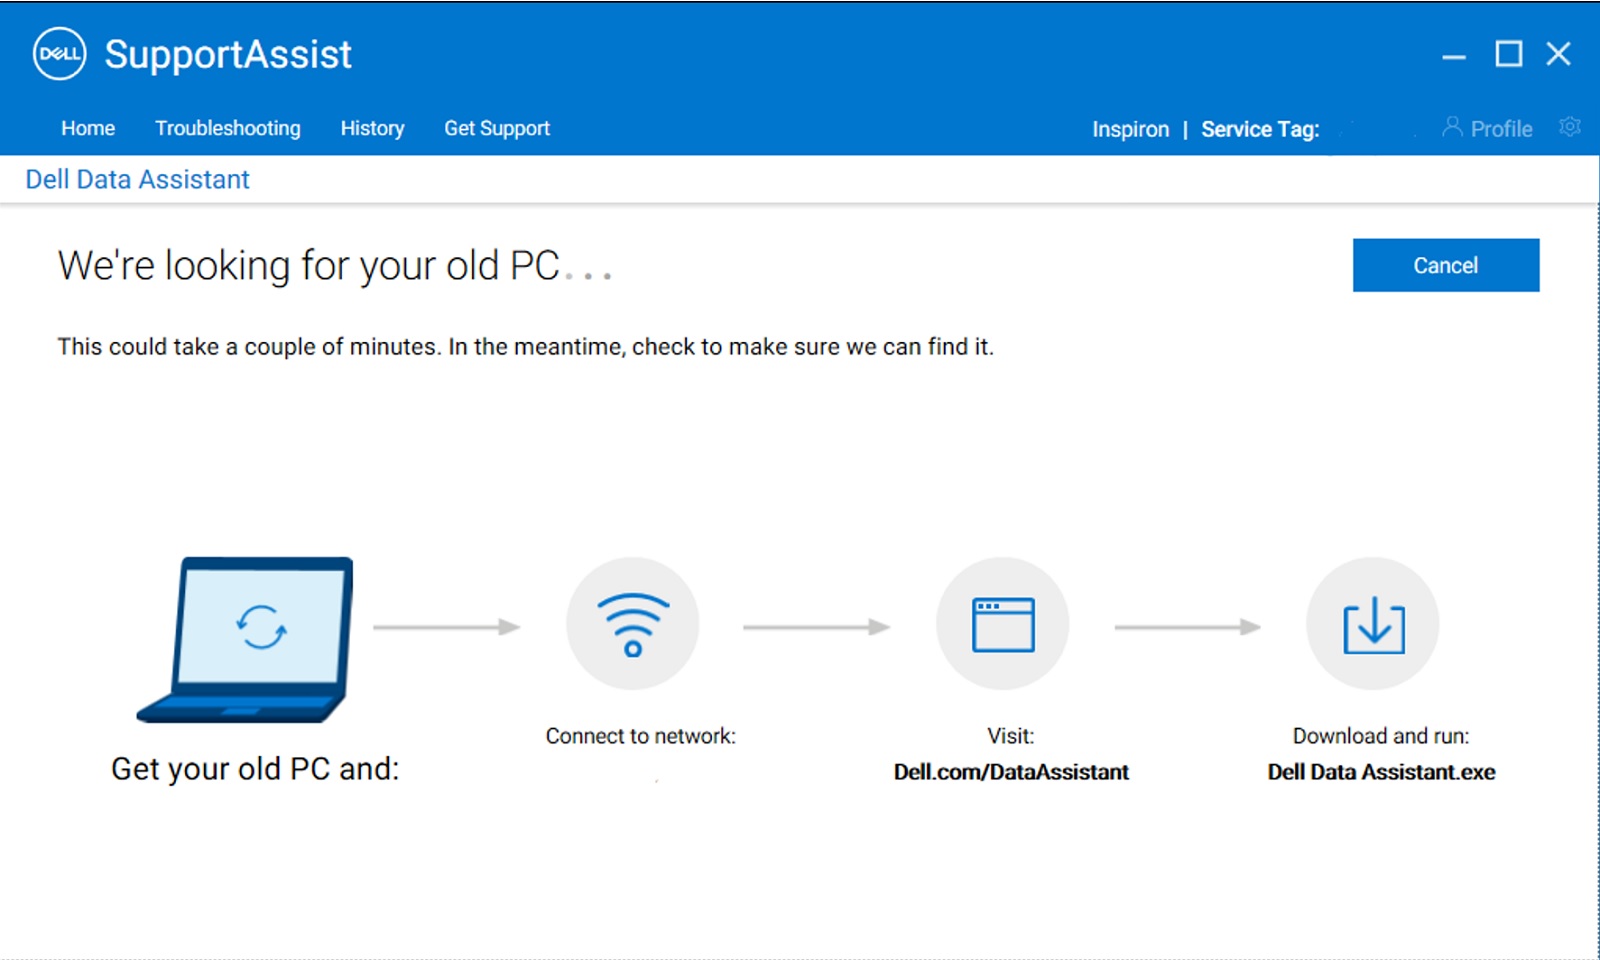Viewport: 1600px width, 960px height.
Task: Minimize the SupportAssist window
Action: [1454, 55]
